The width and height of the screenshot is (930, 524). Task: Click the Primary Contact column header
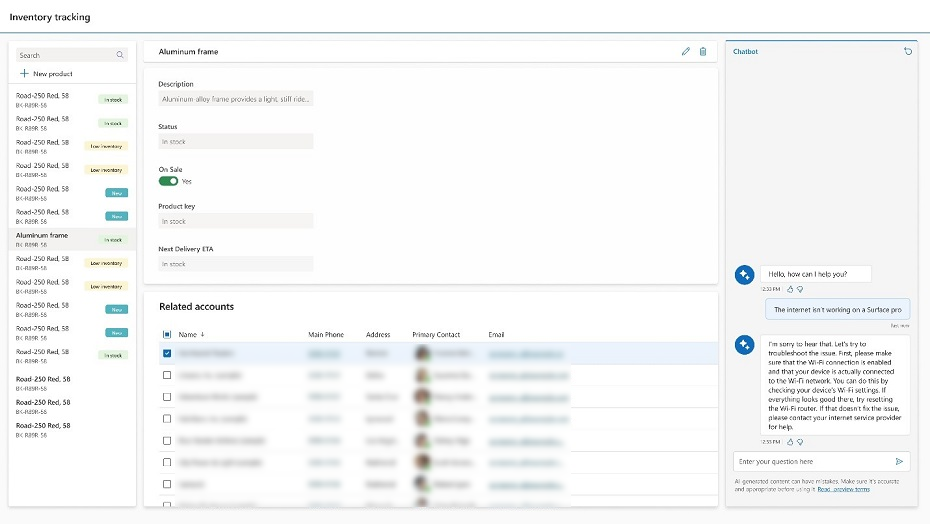click(x=436, y=335)
